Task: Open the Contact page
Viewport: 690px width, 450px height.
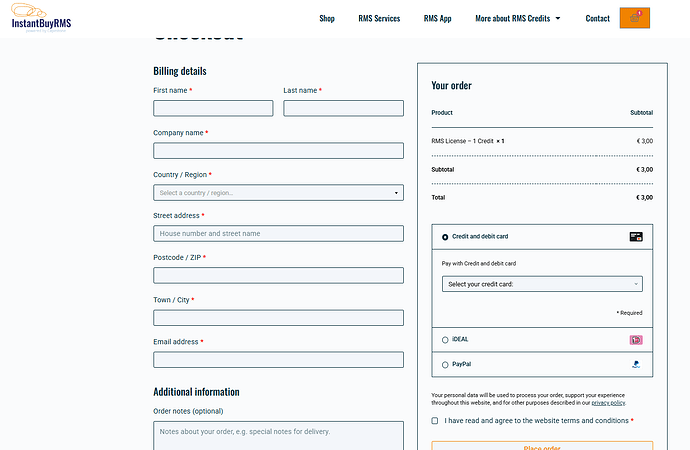Action: click(x=597, y=18)
